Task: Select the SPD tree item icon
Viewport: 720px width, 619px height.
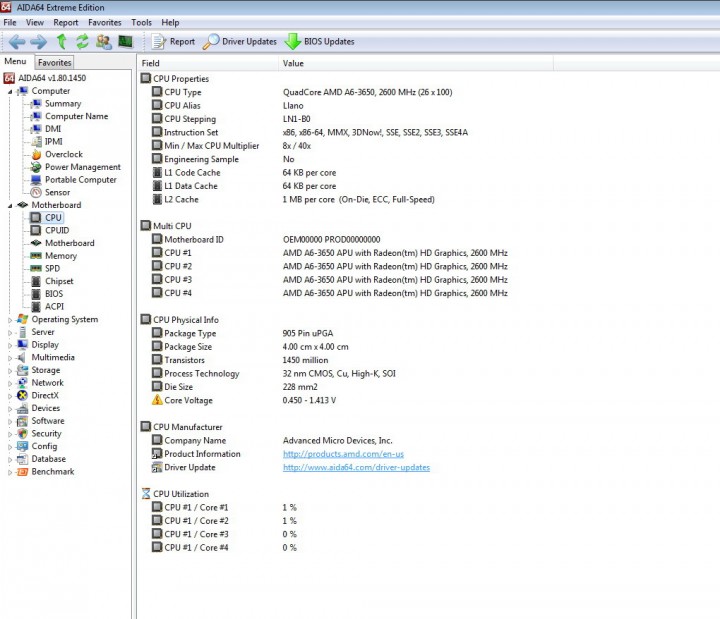Action: coord(36,269)
